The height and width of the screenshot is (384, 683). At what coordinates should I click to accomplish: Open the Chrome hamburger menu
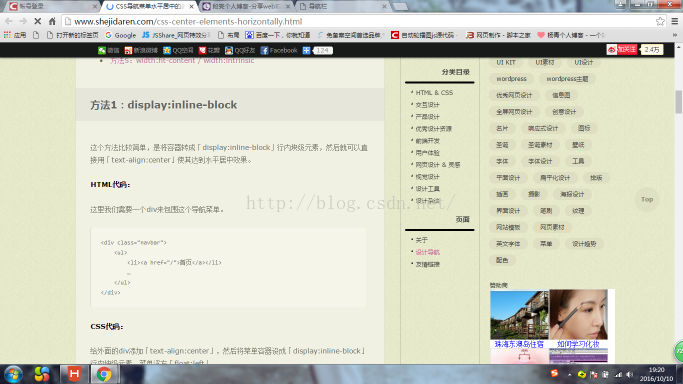675,21
